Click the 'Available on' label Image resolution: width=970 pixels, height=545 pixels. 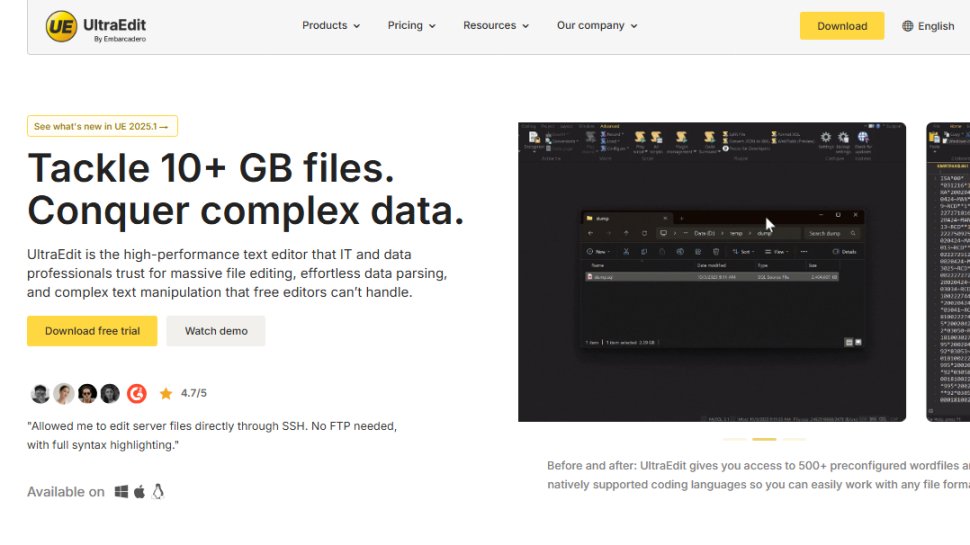(66, 492)
